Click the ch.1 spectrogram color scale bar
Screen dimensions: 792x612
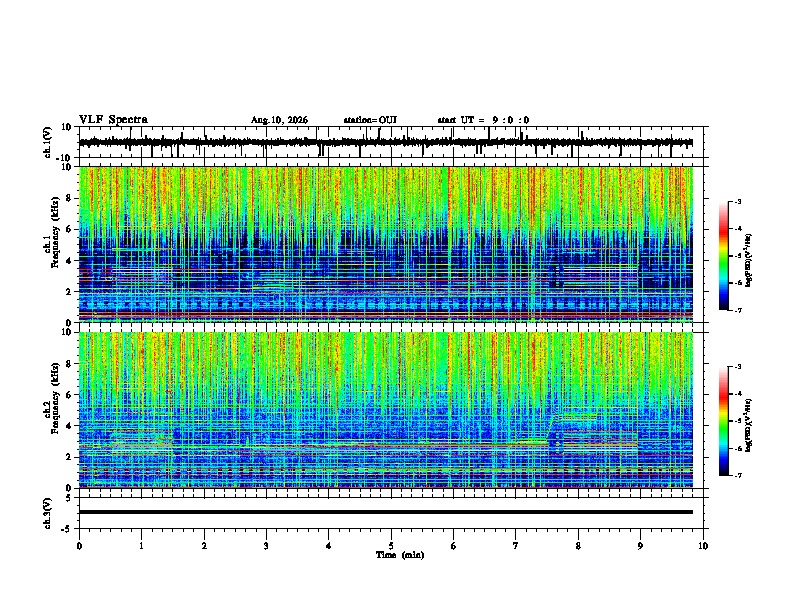[724, 256]
